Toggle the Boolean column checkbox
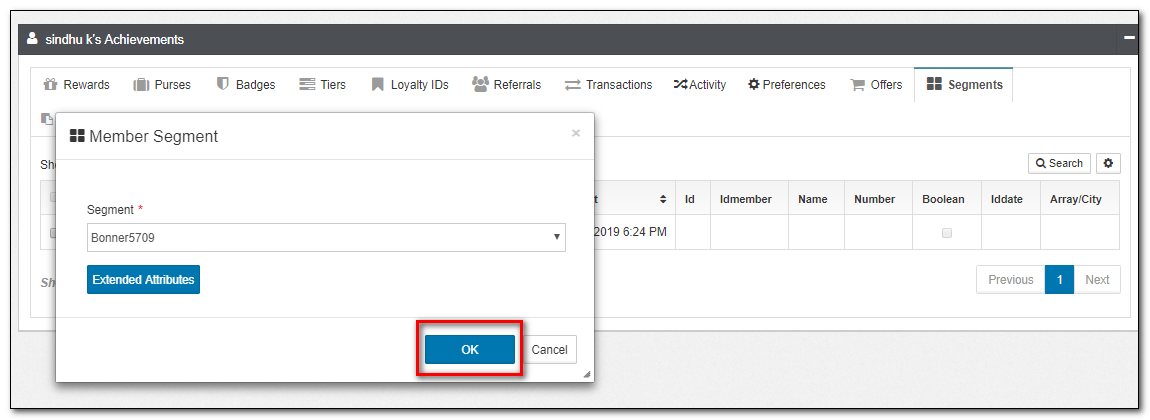 [946, 233]
